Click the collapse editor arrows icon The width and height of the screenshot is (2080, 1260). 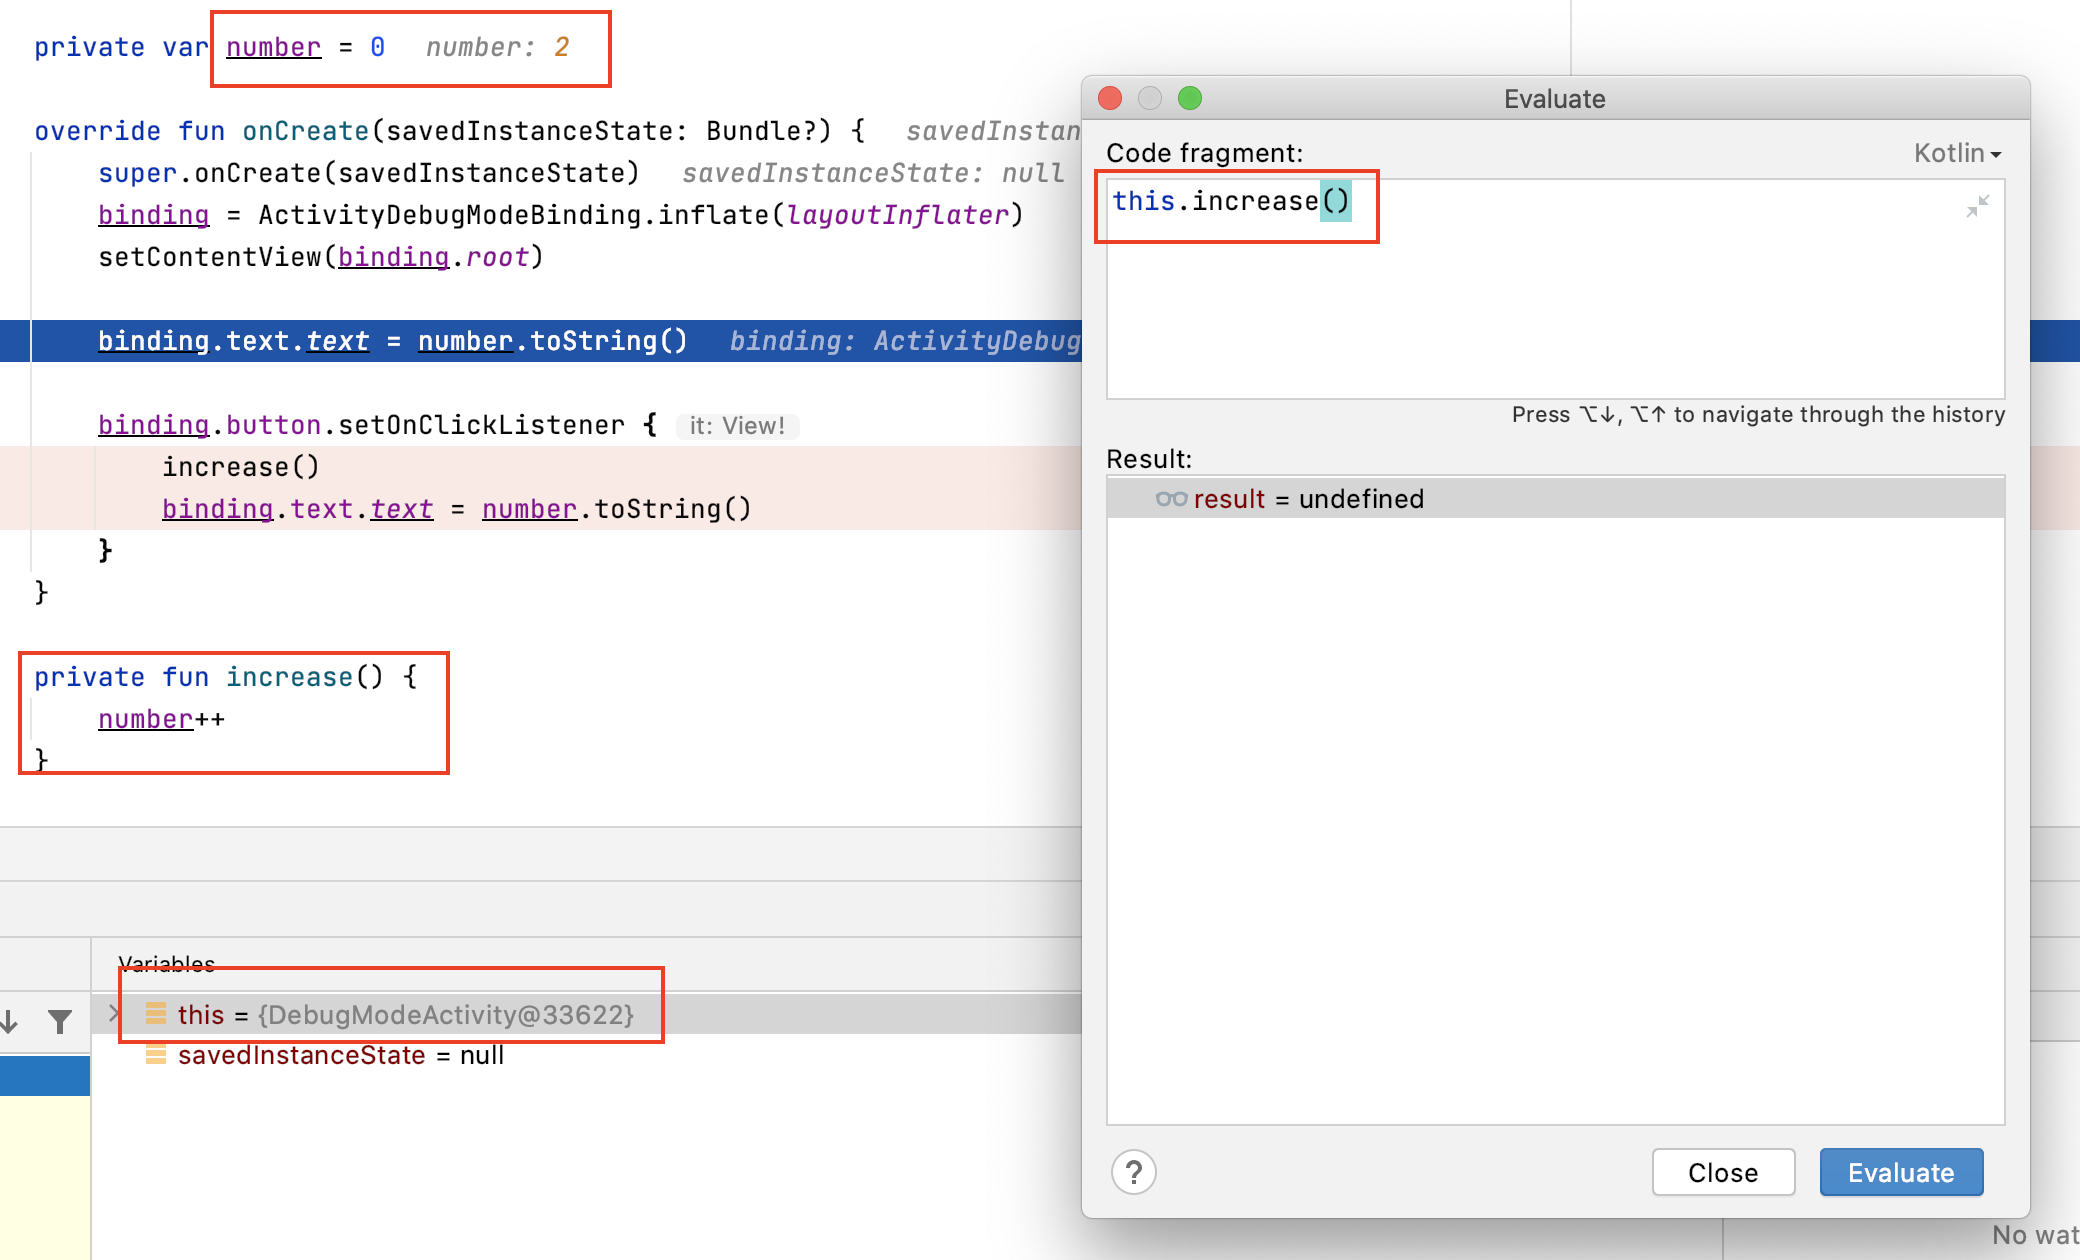(1977, 206)
